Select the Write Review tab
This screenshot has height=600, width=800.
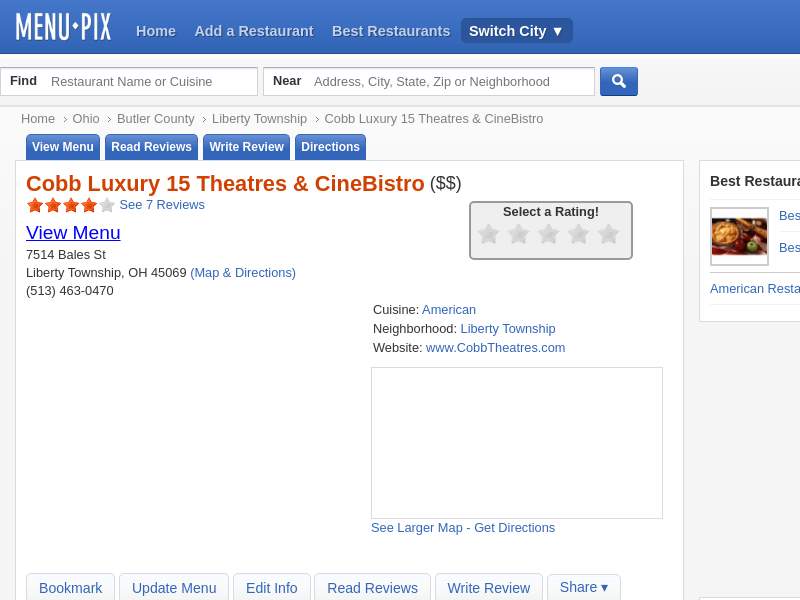tap(246, 147)
